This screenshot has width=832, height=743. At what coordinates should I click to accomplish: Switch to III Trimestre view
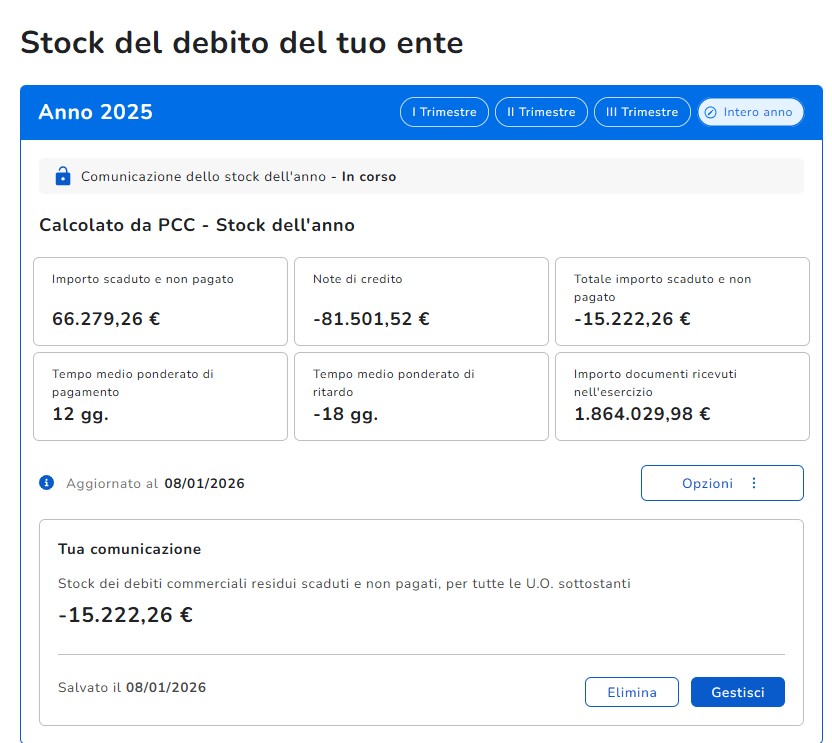(642, 112)
